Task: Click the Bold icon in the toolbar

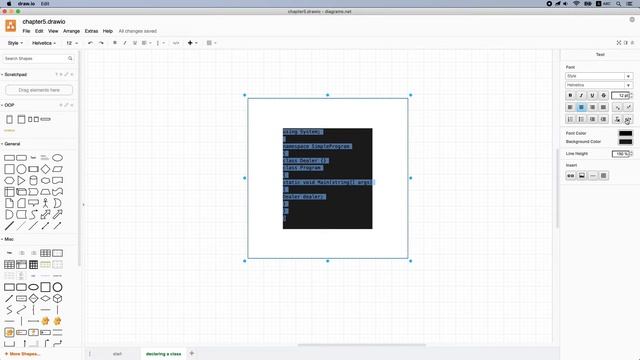Action: point(115,43)
